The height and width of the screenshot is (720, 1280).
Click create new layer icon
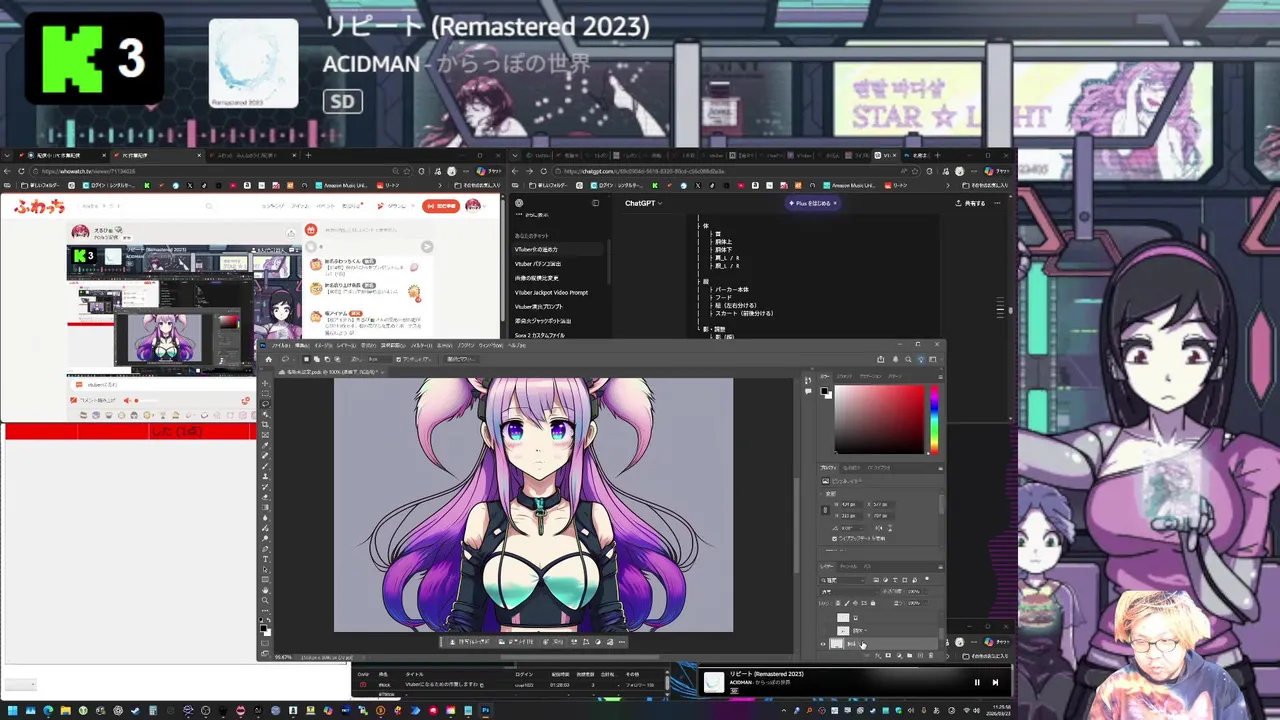(920, 655)
